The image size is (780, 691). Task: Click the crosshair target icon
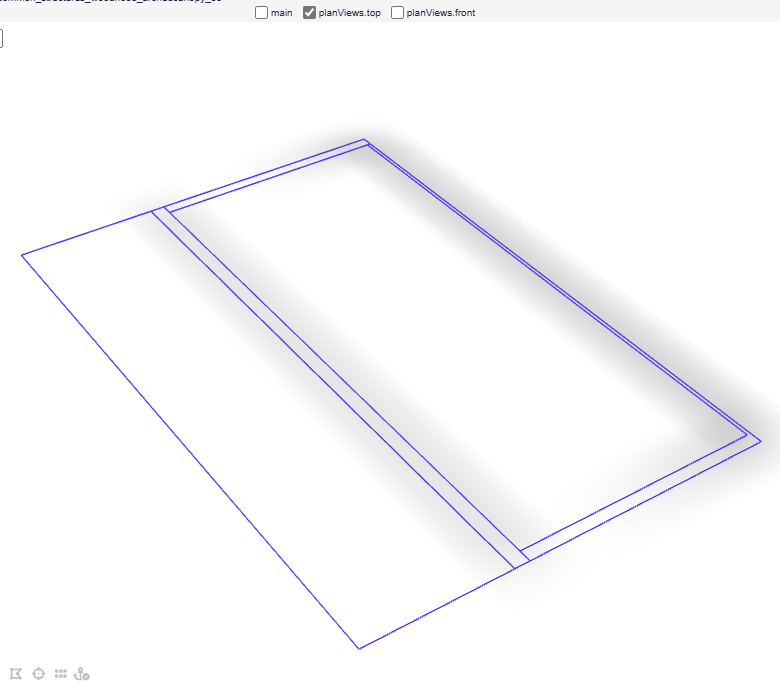coord(39,674)
